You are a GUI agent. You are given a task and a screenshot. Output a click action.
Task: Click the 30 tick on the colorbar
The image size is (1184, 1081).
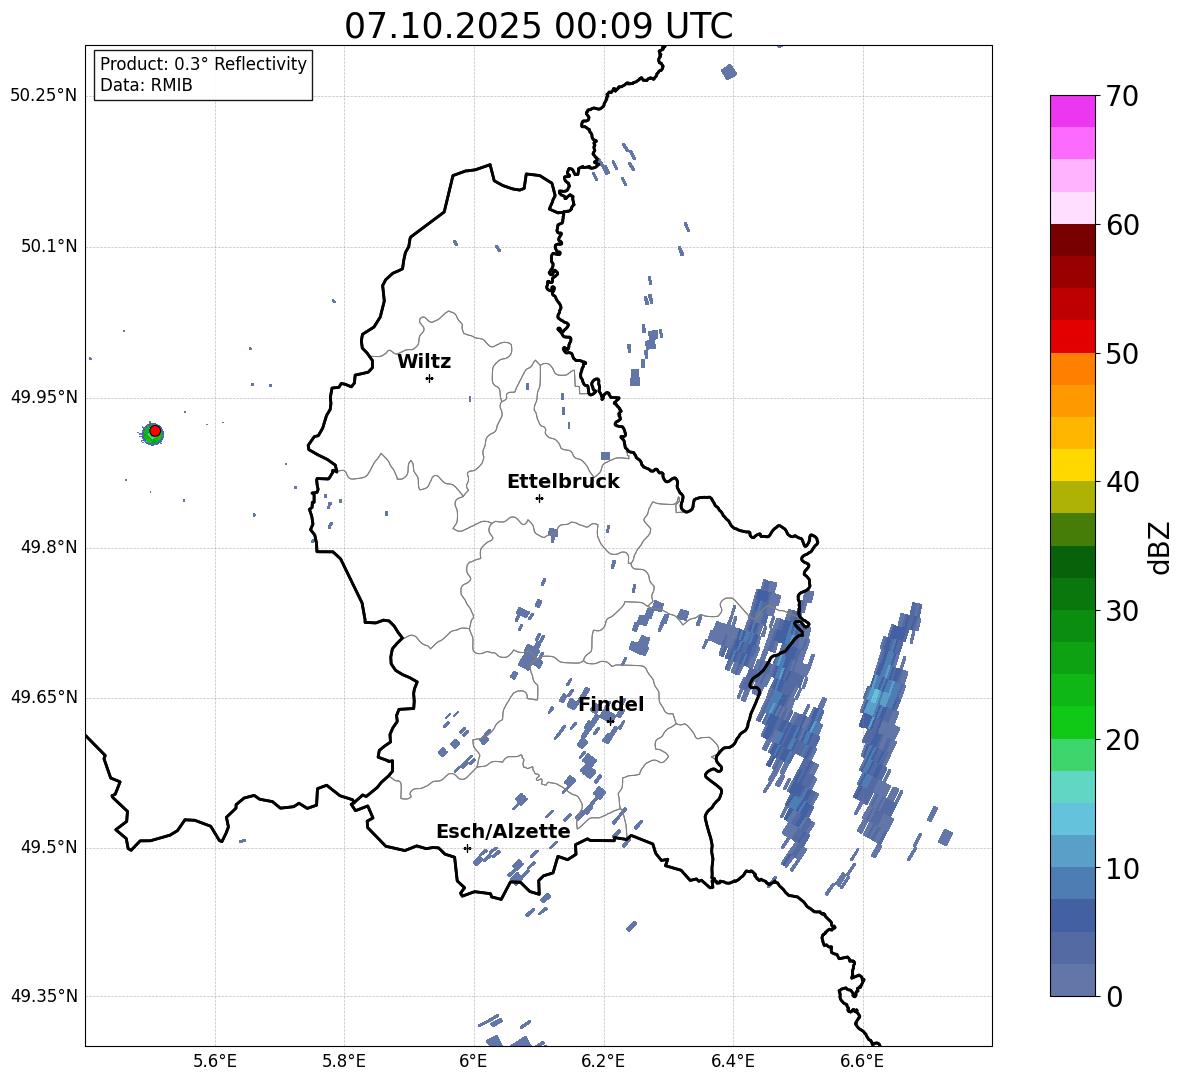point(1122,611)
